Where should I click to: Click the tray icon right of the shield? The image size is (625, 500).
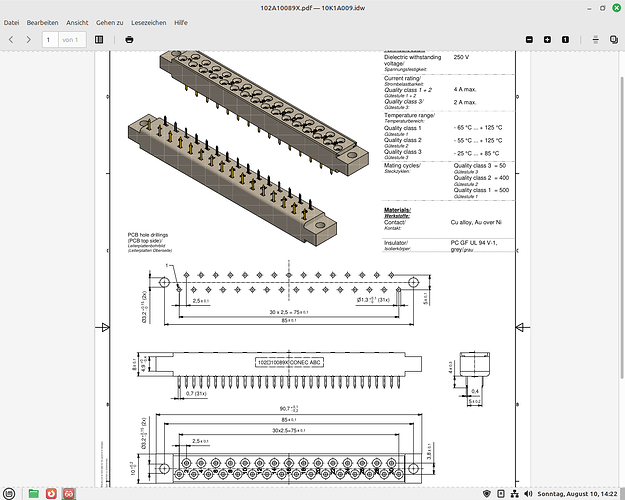pos(501,494)
